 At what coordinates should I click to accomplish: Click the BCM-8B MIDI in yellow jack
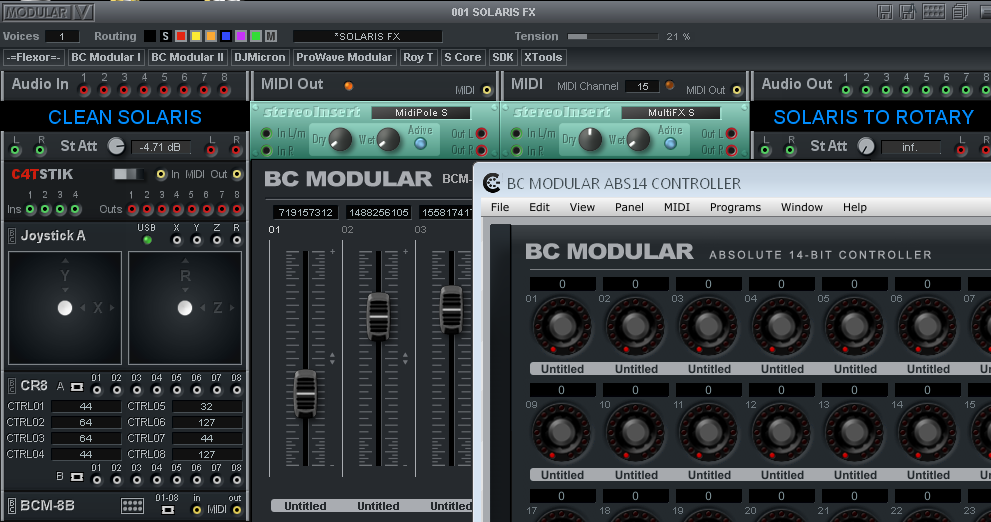[197, 510]
